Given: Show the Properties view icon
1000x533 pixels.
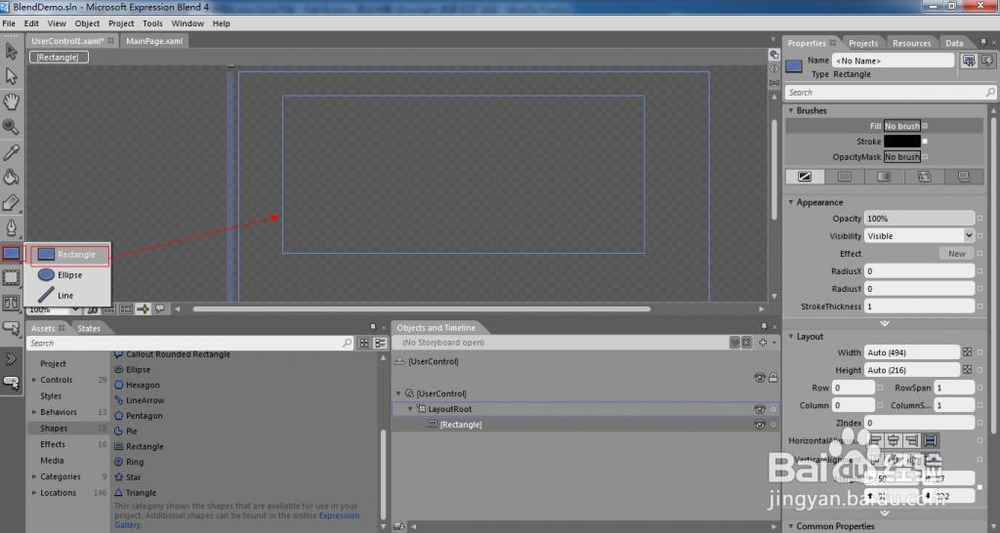Looking at the screenshot, I should pos(968,61).
